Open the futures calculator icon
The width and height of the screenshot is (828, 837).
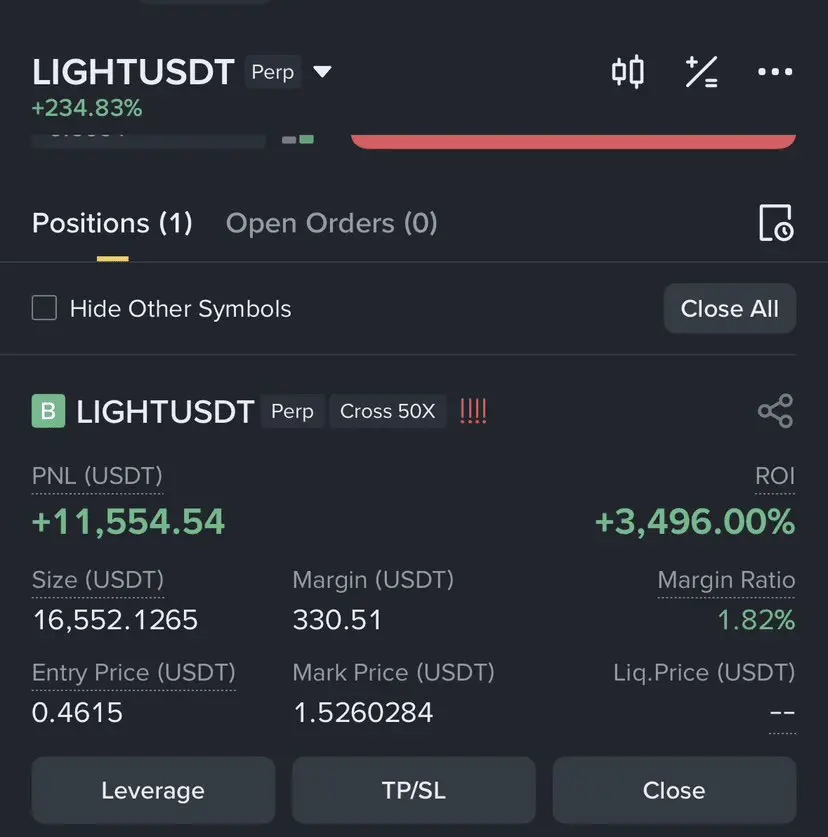(x=701, y=72)
